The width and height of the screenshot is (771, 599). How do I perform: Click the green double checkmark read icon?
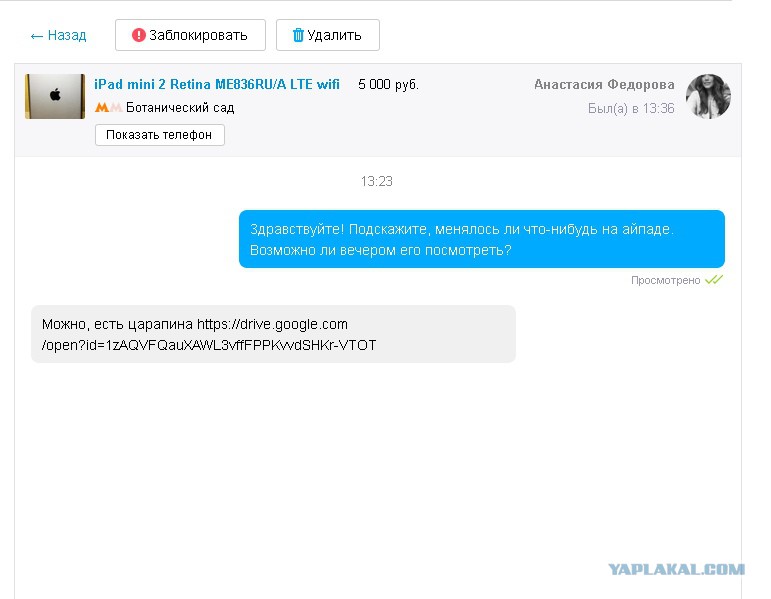[714, 280]
